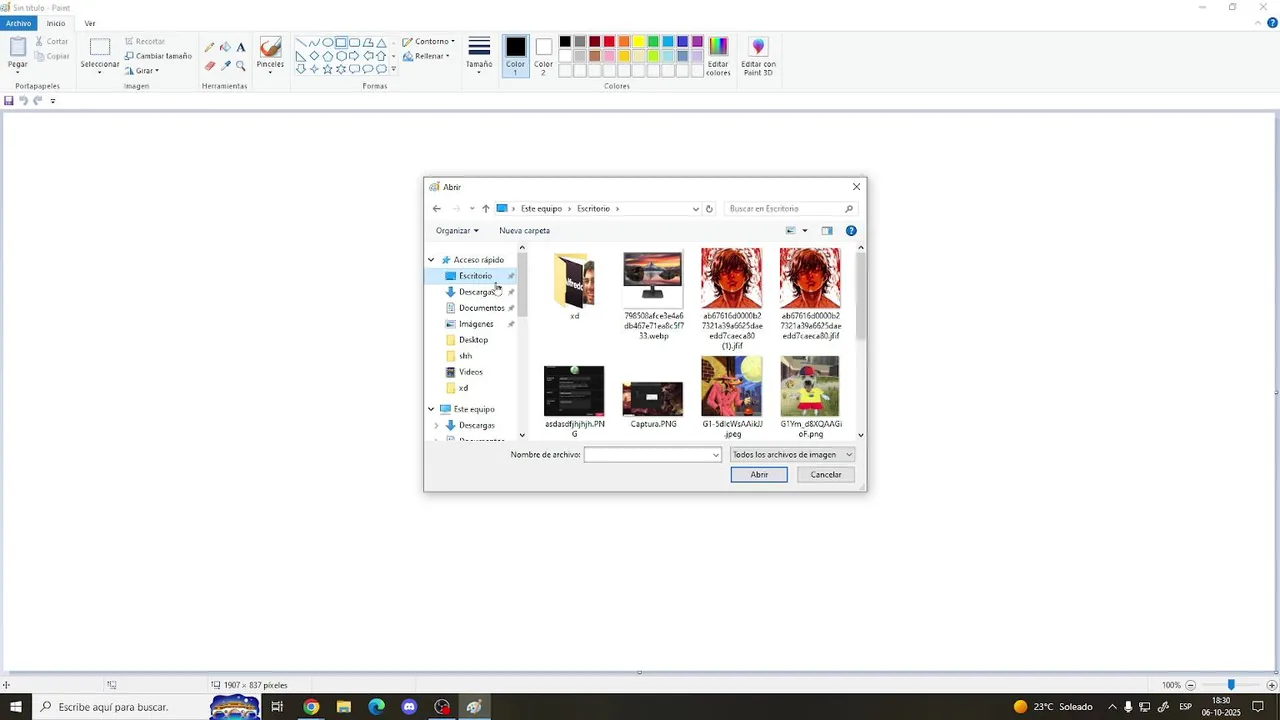Select the Text tool in Paint
Screen dimensions: 1280x720
click(241, 47)
